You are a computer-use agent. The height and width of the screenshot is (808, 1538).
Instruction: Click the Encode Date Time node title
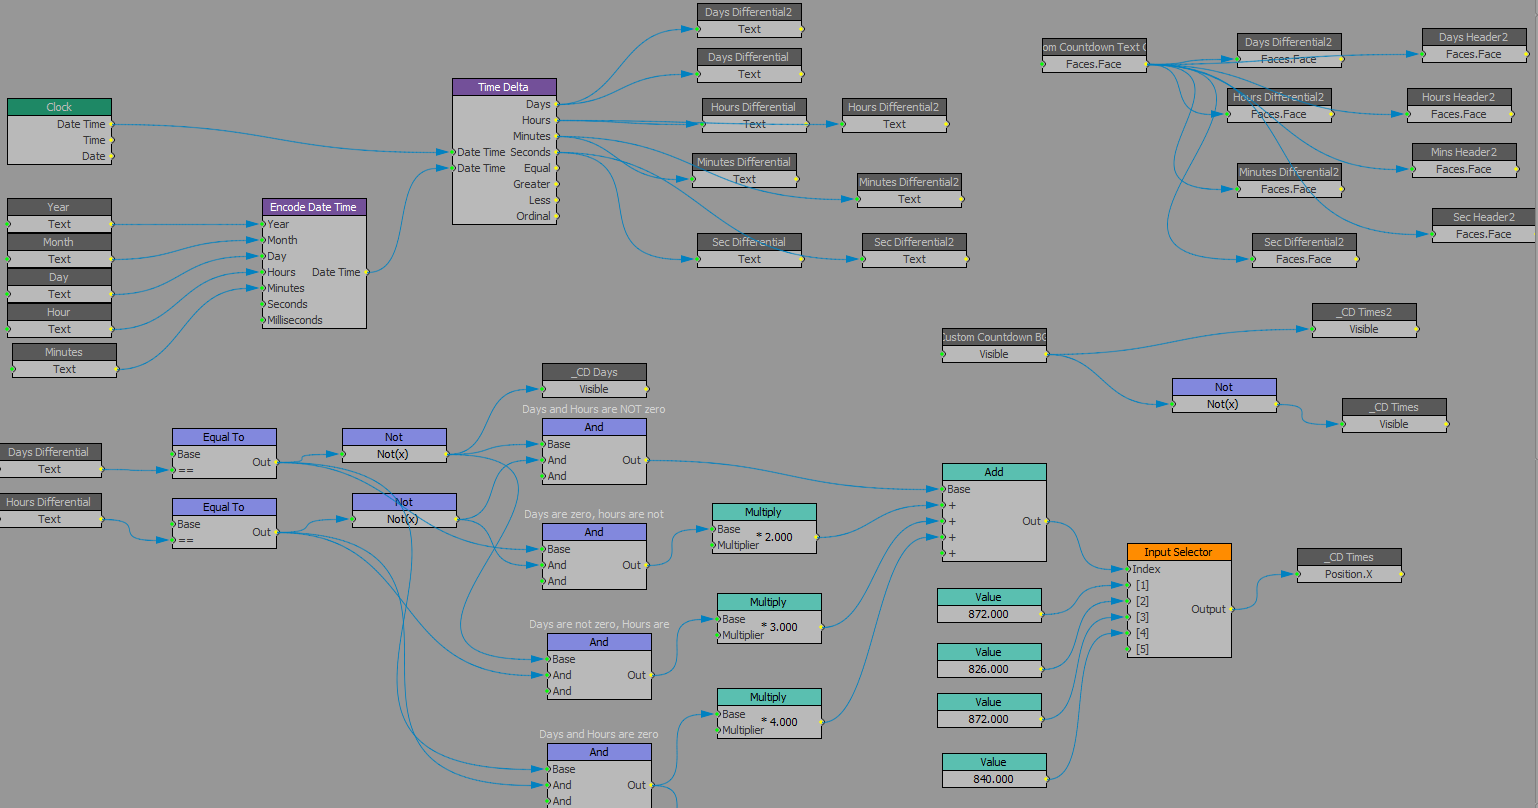point(314,207)
